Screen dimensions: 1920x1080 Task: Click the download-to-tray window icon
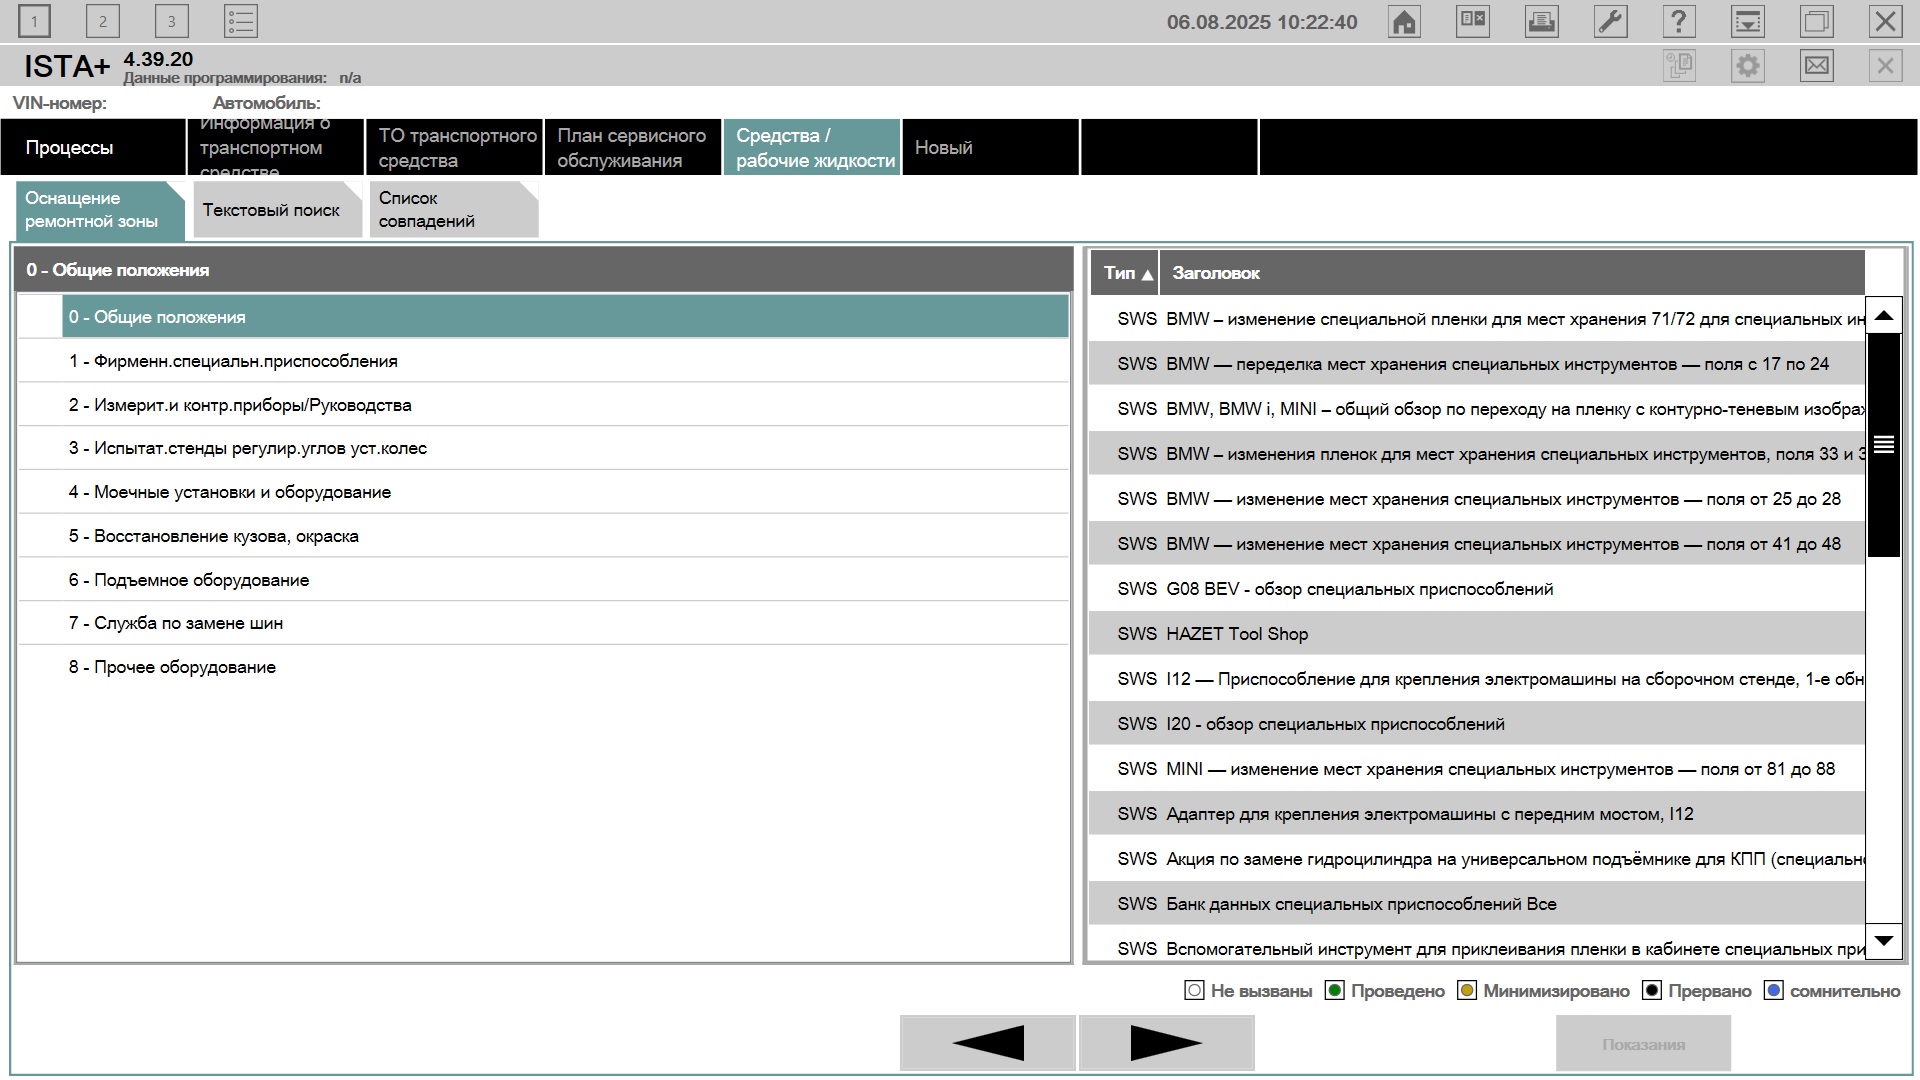(1748, 21)
